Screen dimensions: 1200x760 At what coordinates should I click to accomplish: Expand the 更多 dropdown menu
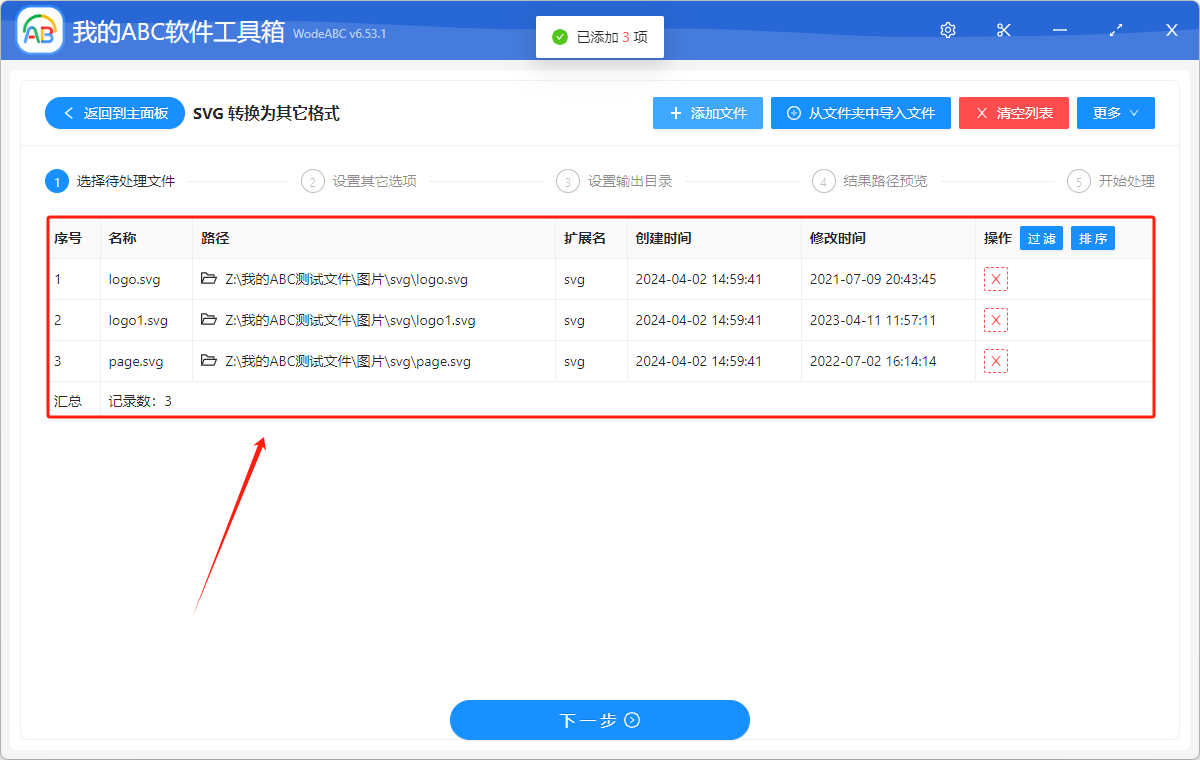[1115, 113]
